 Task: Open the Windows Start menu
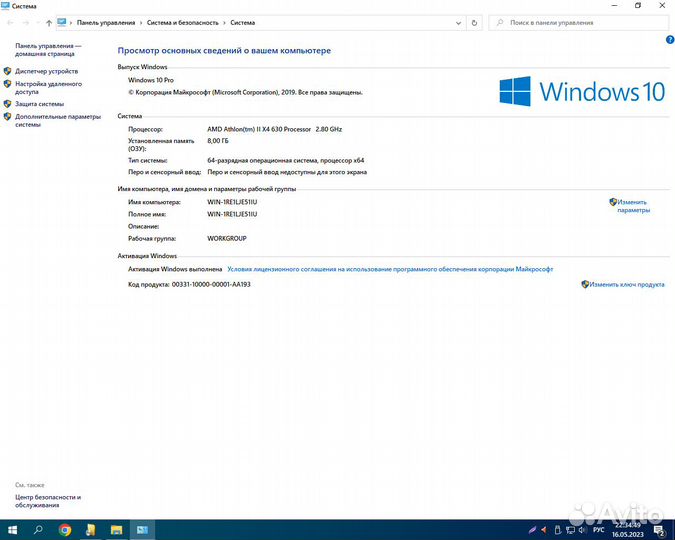pyautogui.click(x=12, y=530)
